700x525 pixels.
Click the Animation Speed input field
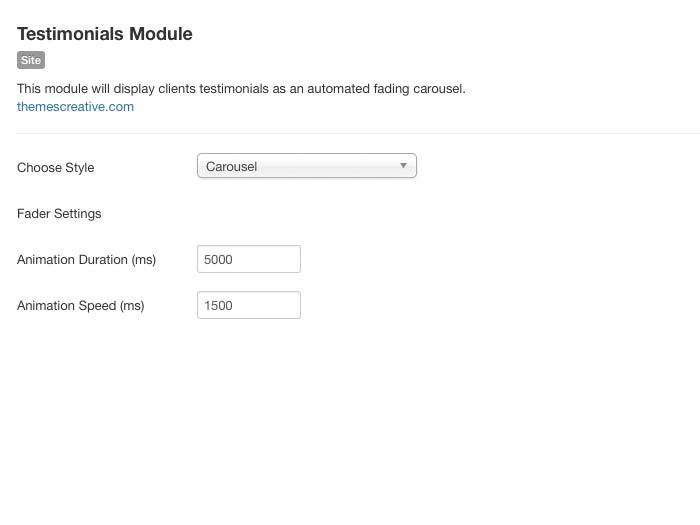[249, 305]
